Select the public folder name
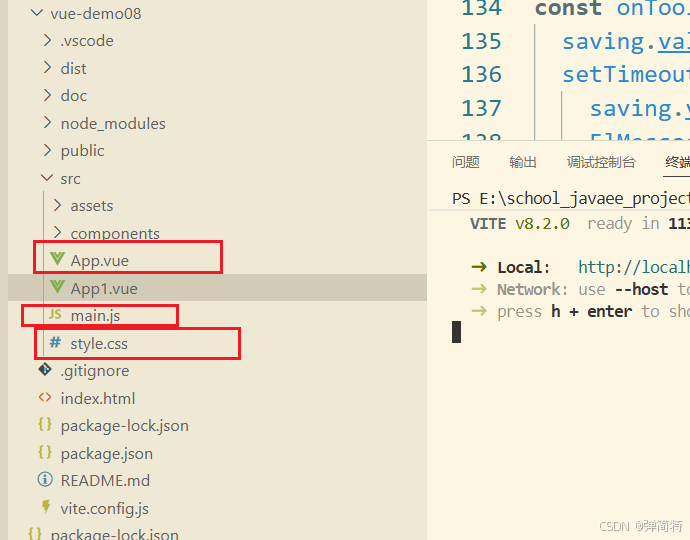The height and width of the screenshot is (540, 690). click(82, 151)
